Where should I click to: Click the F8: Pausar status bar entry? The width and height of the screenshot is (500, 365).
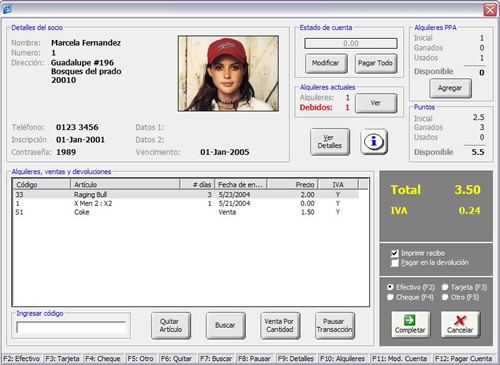point(254,359)
